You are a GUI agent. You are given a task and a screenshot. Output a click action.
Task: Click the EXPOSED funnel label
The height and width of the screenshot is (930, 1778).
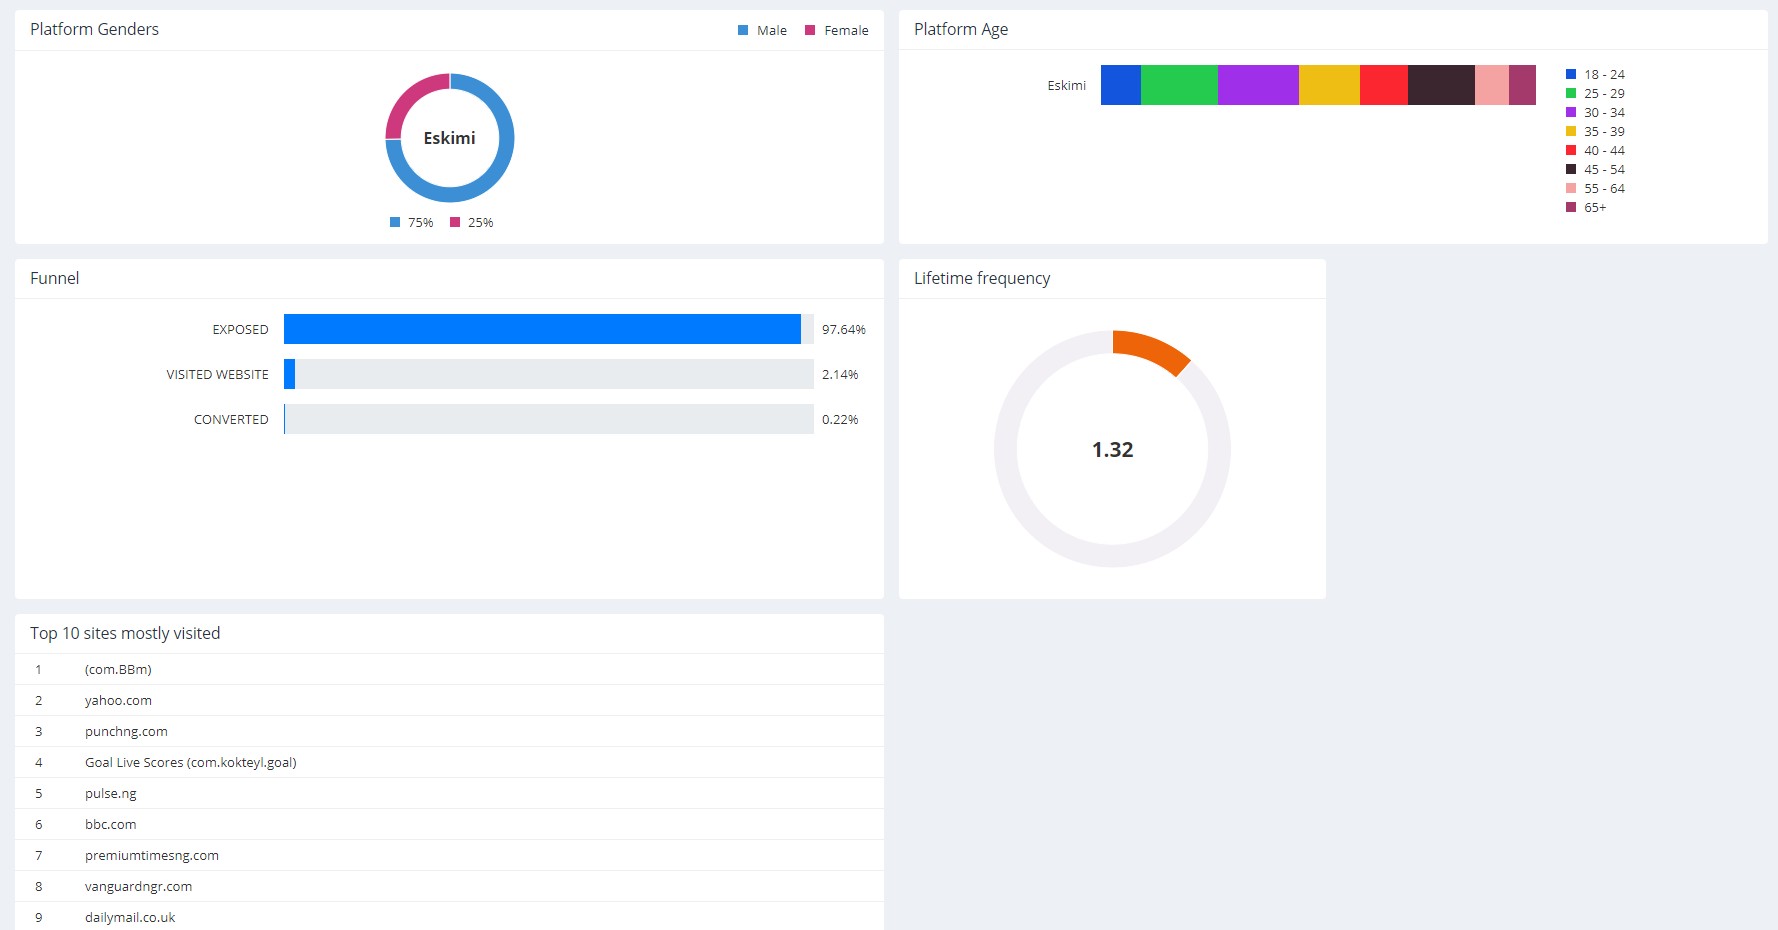click(240, 329)
